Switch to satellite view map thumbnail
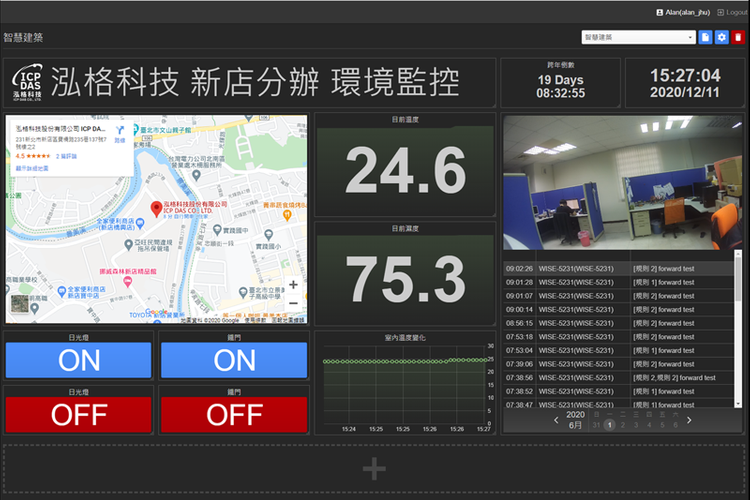The height and width of the screenshot is (500, 750). (x=20, y=305)
